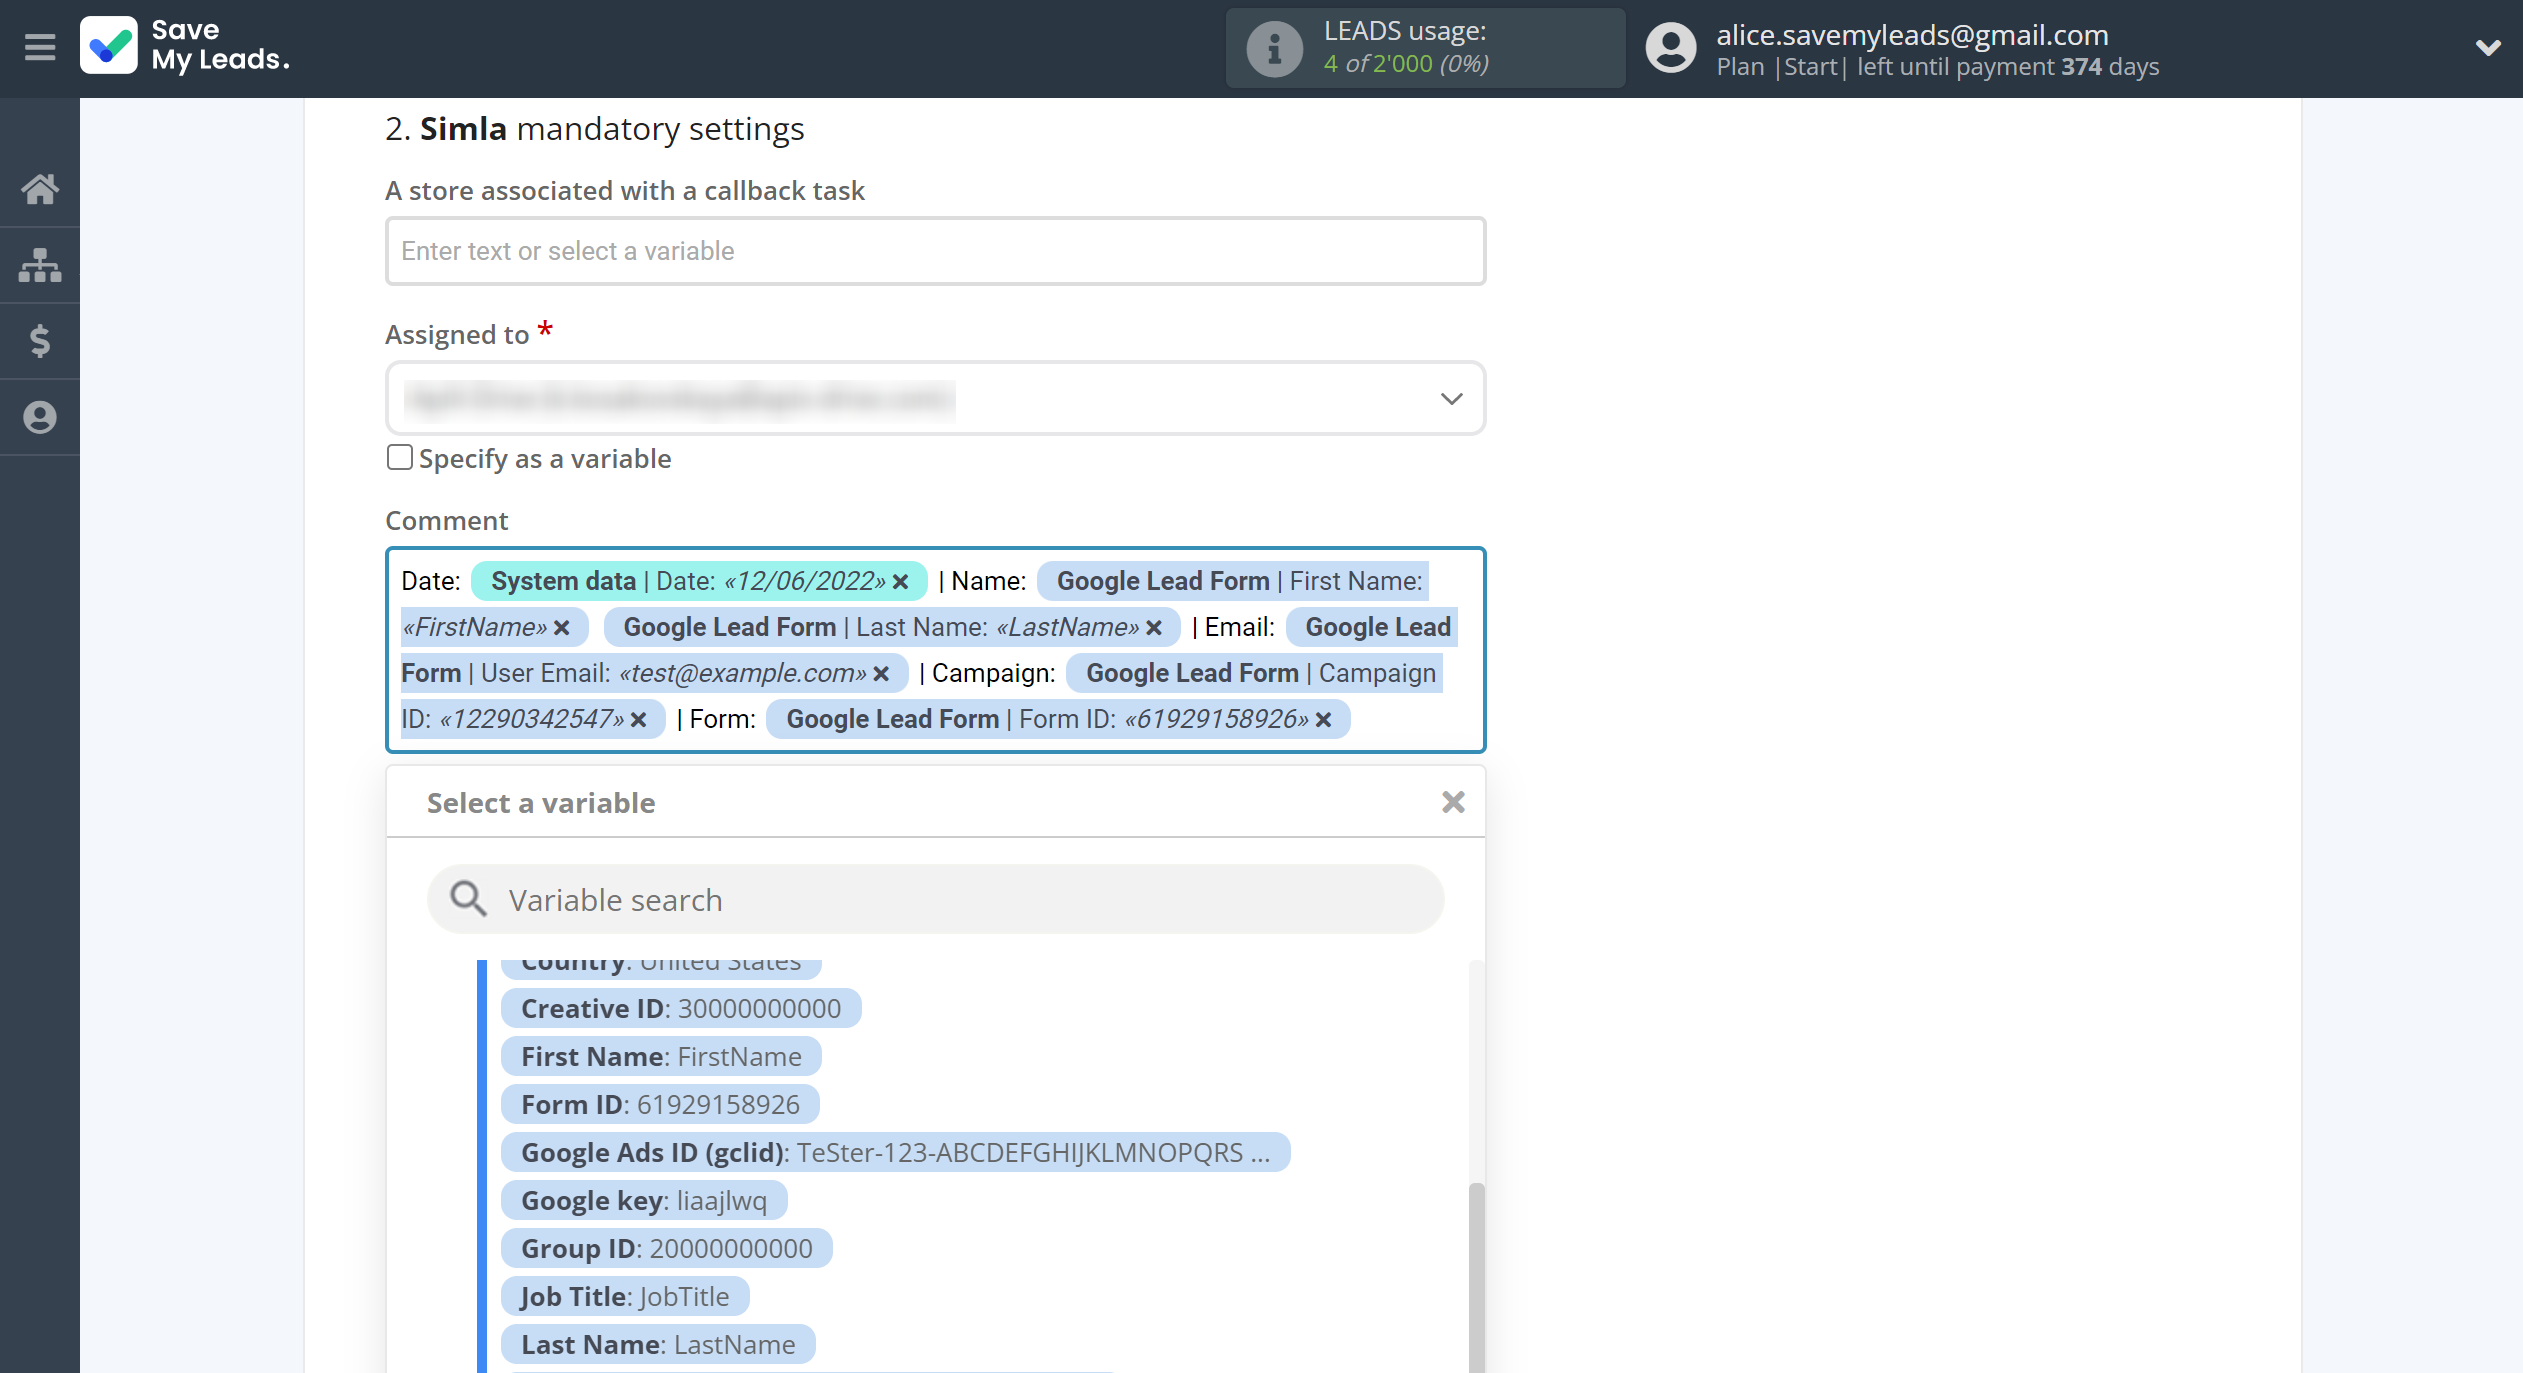Click the search magnifier icon
This screenshot has width=2523, height=1373.
tap(468, 899)
